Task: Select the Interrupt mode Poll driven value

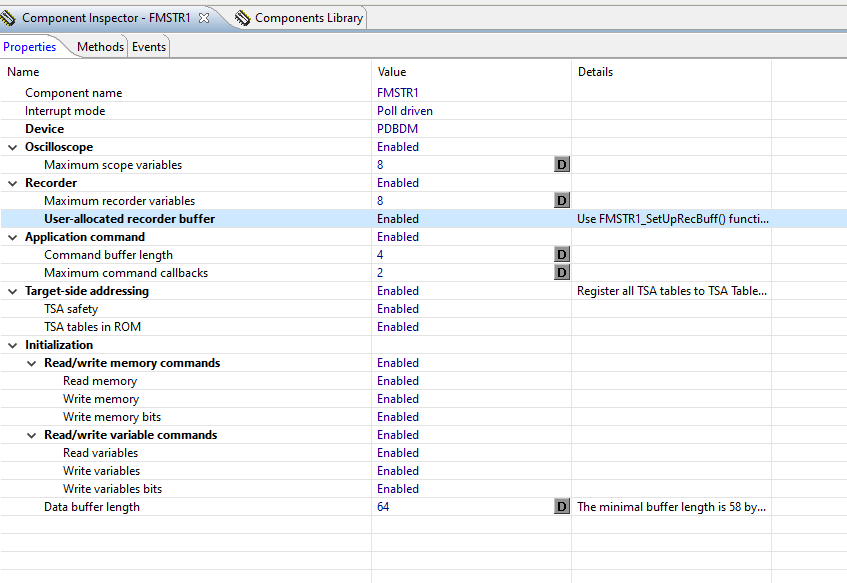Action: (x=405, y=111)
